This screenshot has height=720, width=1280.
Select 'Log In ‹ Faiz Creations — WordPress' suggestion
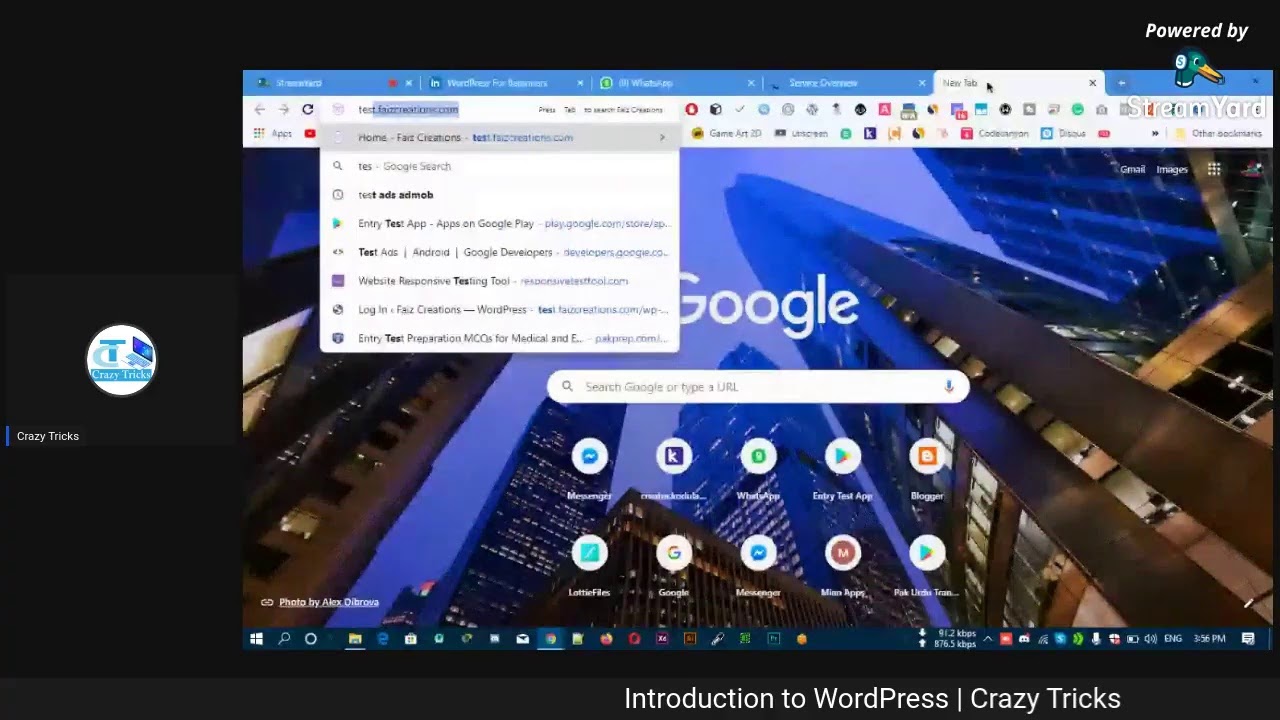[500, 310]
